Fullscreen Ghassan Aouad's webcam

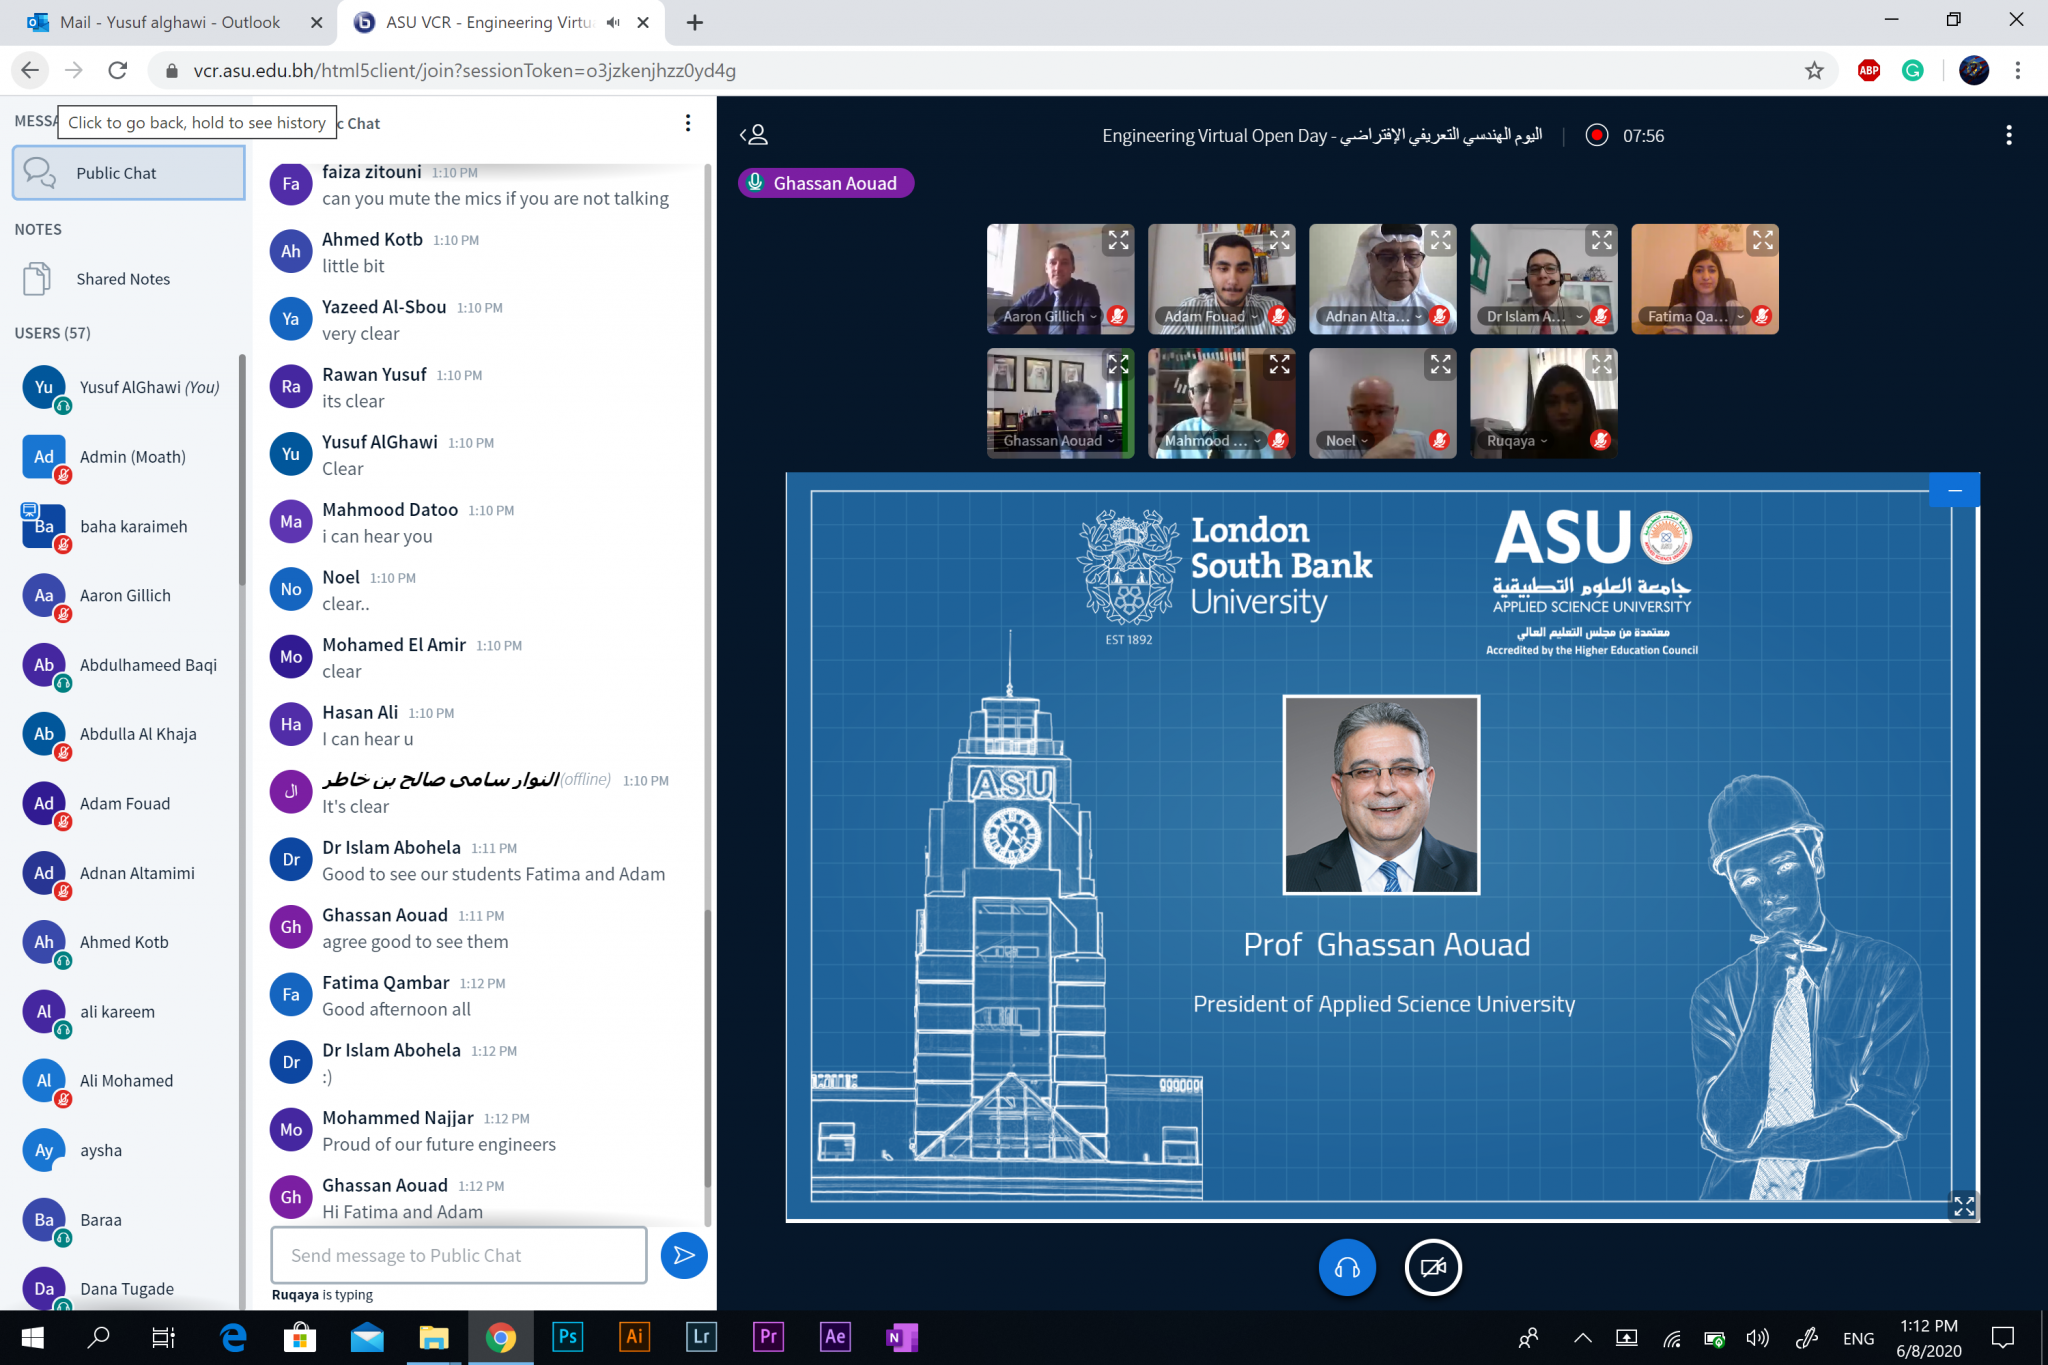coord(1118,365)
